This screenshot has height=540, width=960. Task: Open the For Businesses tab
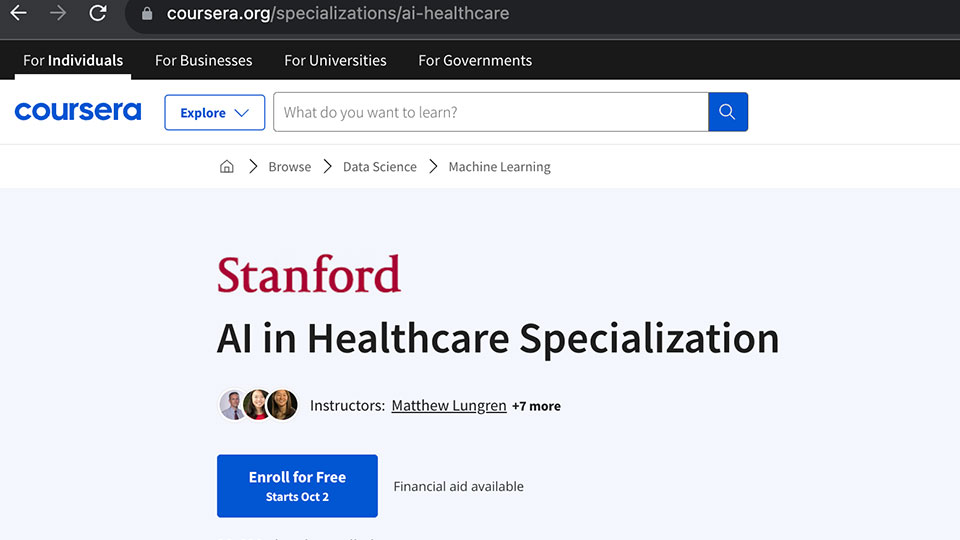(x=203, y=60)
